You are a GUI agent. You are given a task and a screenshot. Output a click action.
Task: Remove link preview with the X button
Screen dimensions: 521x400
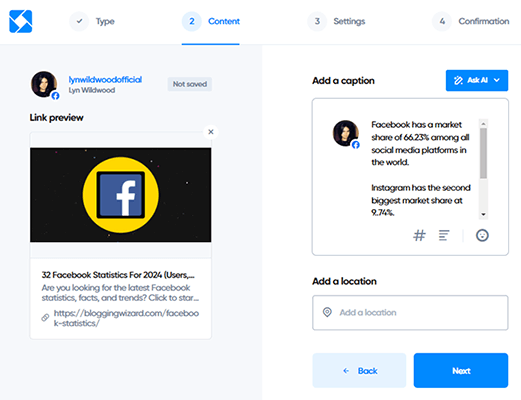211,132
